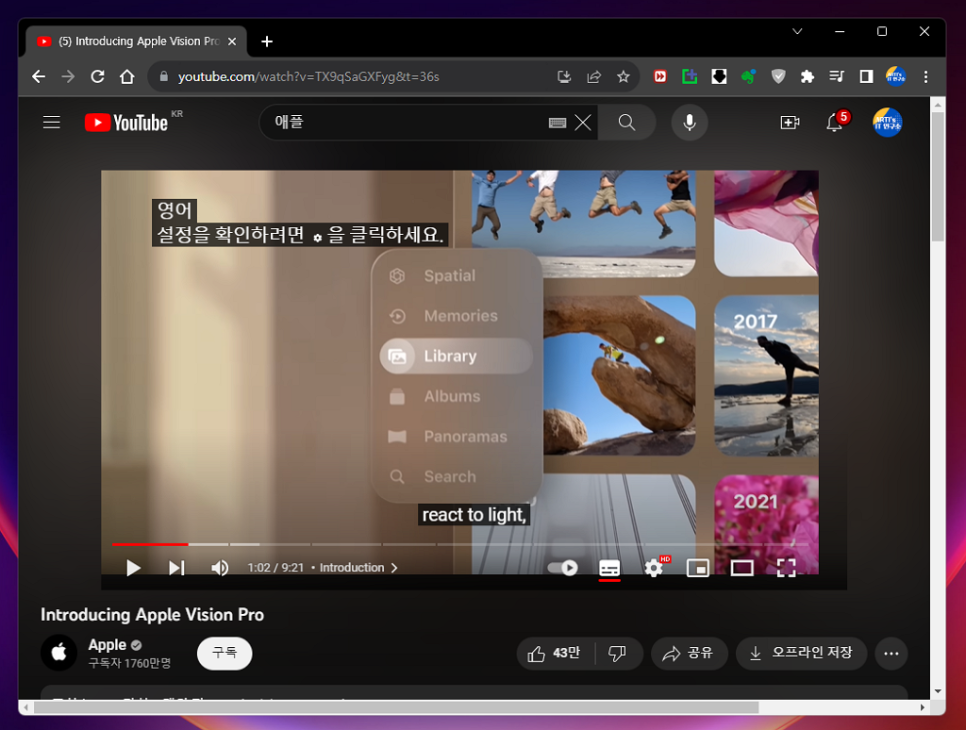This screenshot has height=730, width=966.
Task: Click the black square extension icon
Action: click(x=719, y=76)
